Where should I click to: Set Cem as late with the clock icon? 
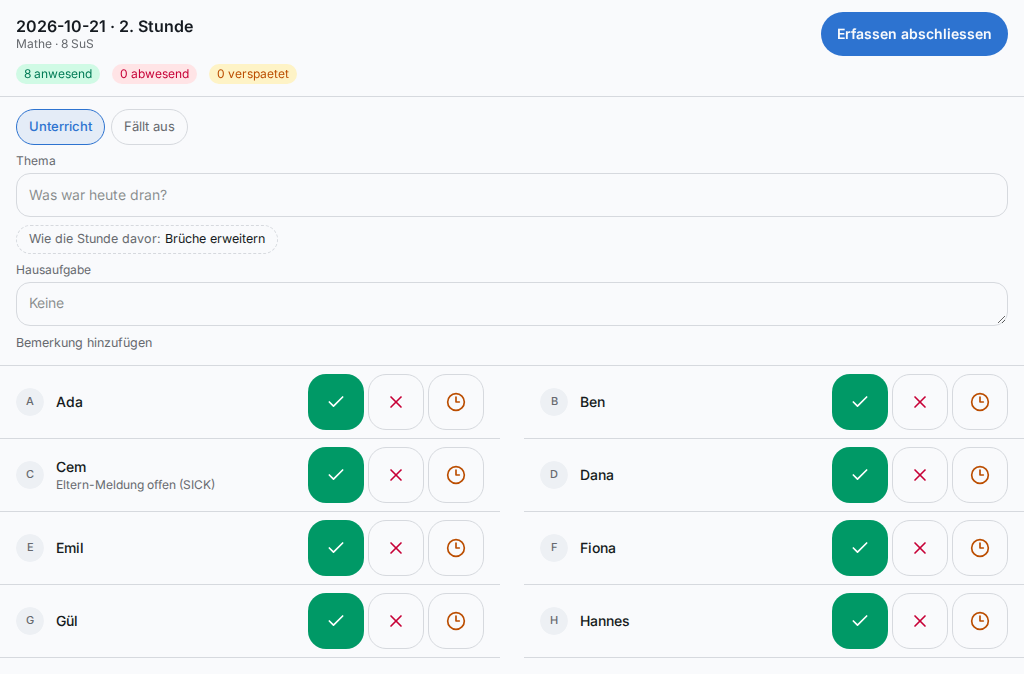tap(456, 475)
